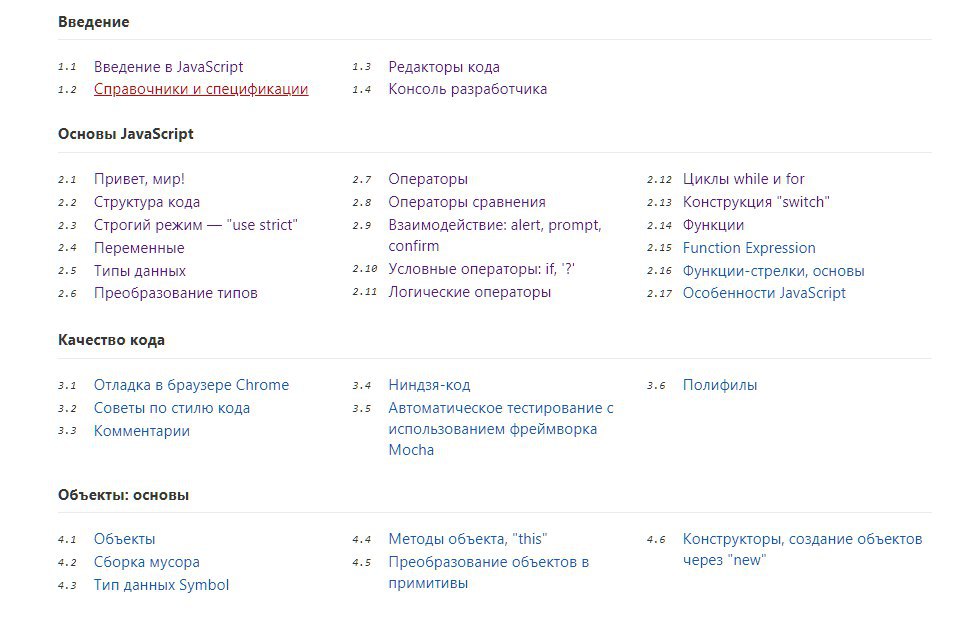Screen dimensions: 970x620
Task: Open the "Привет, мир!" lesson
Action: (139, 179)
